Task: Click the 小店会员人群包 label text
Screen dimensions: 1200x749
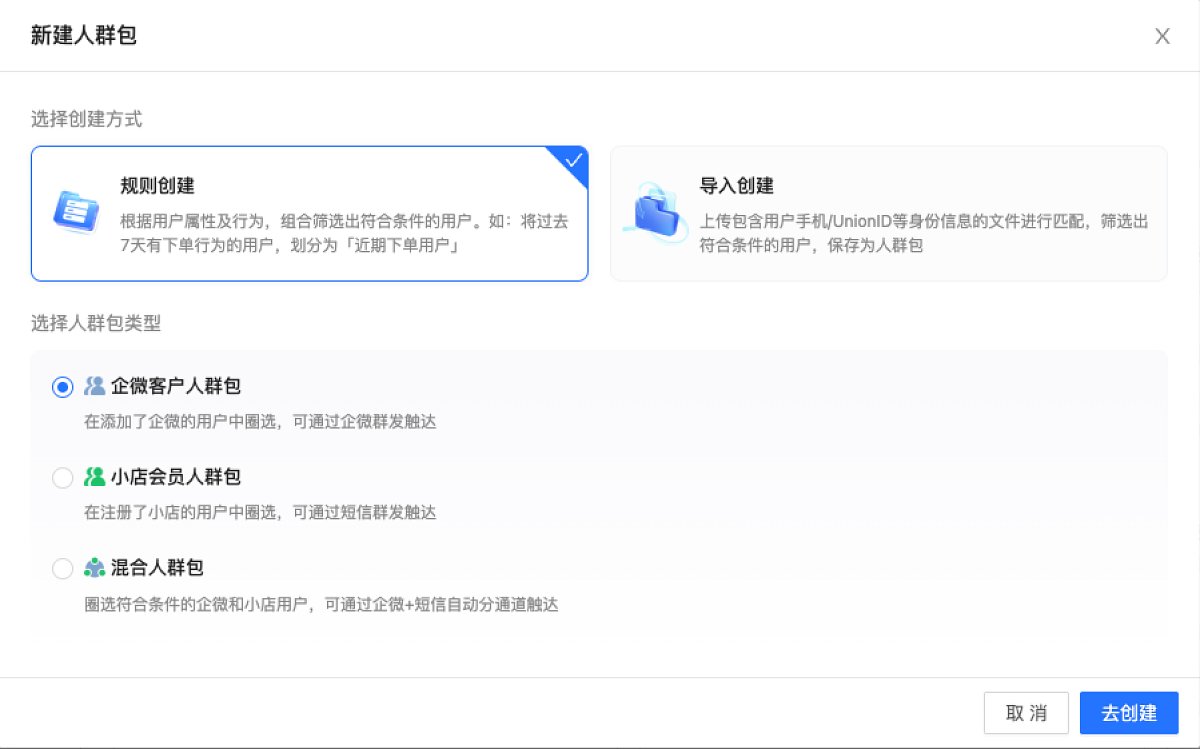Action: pos(176,477)
